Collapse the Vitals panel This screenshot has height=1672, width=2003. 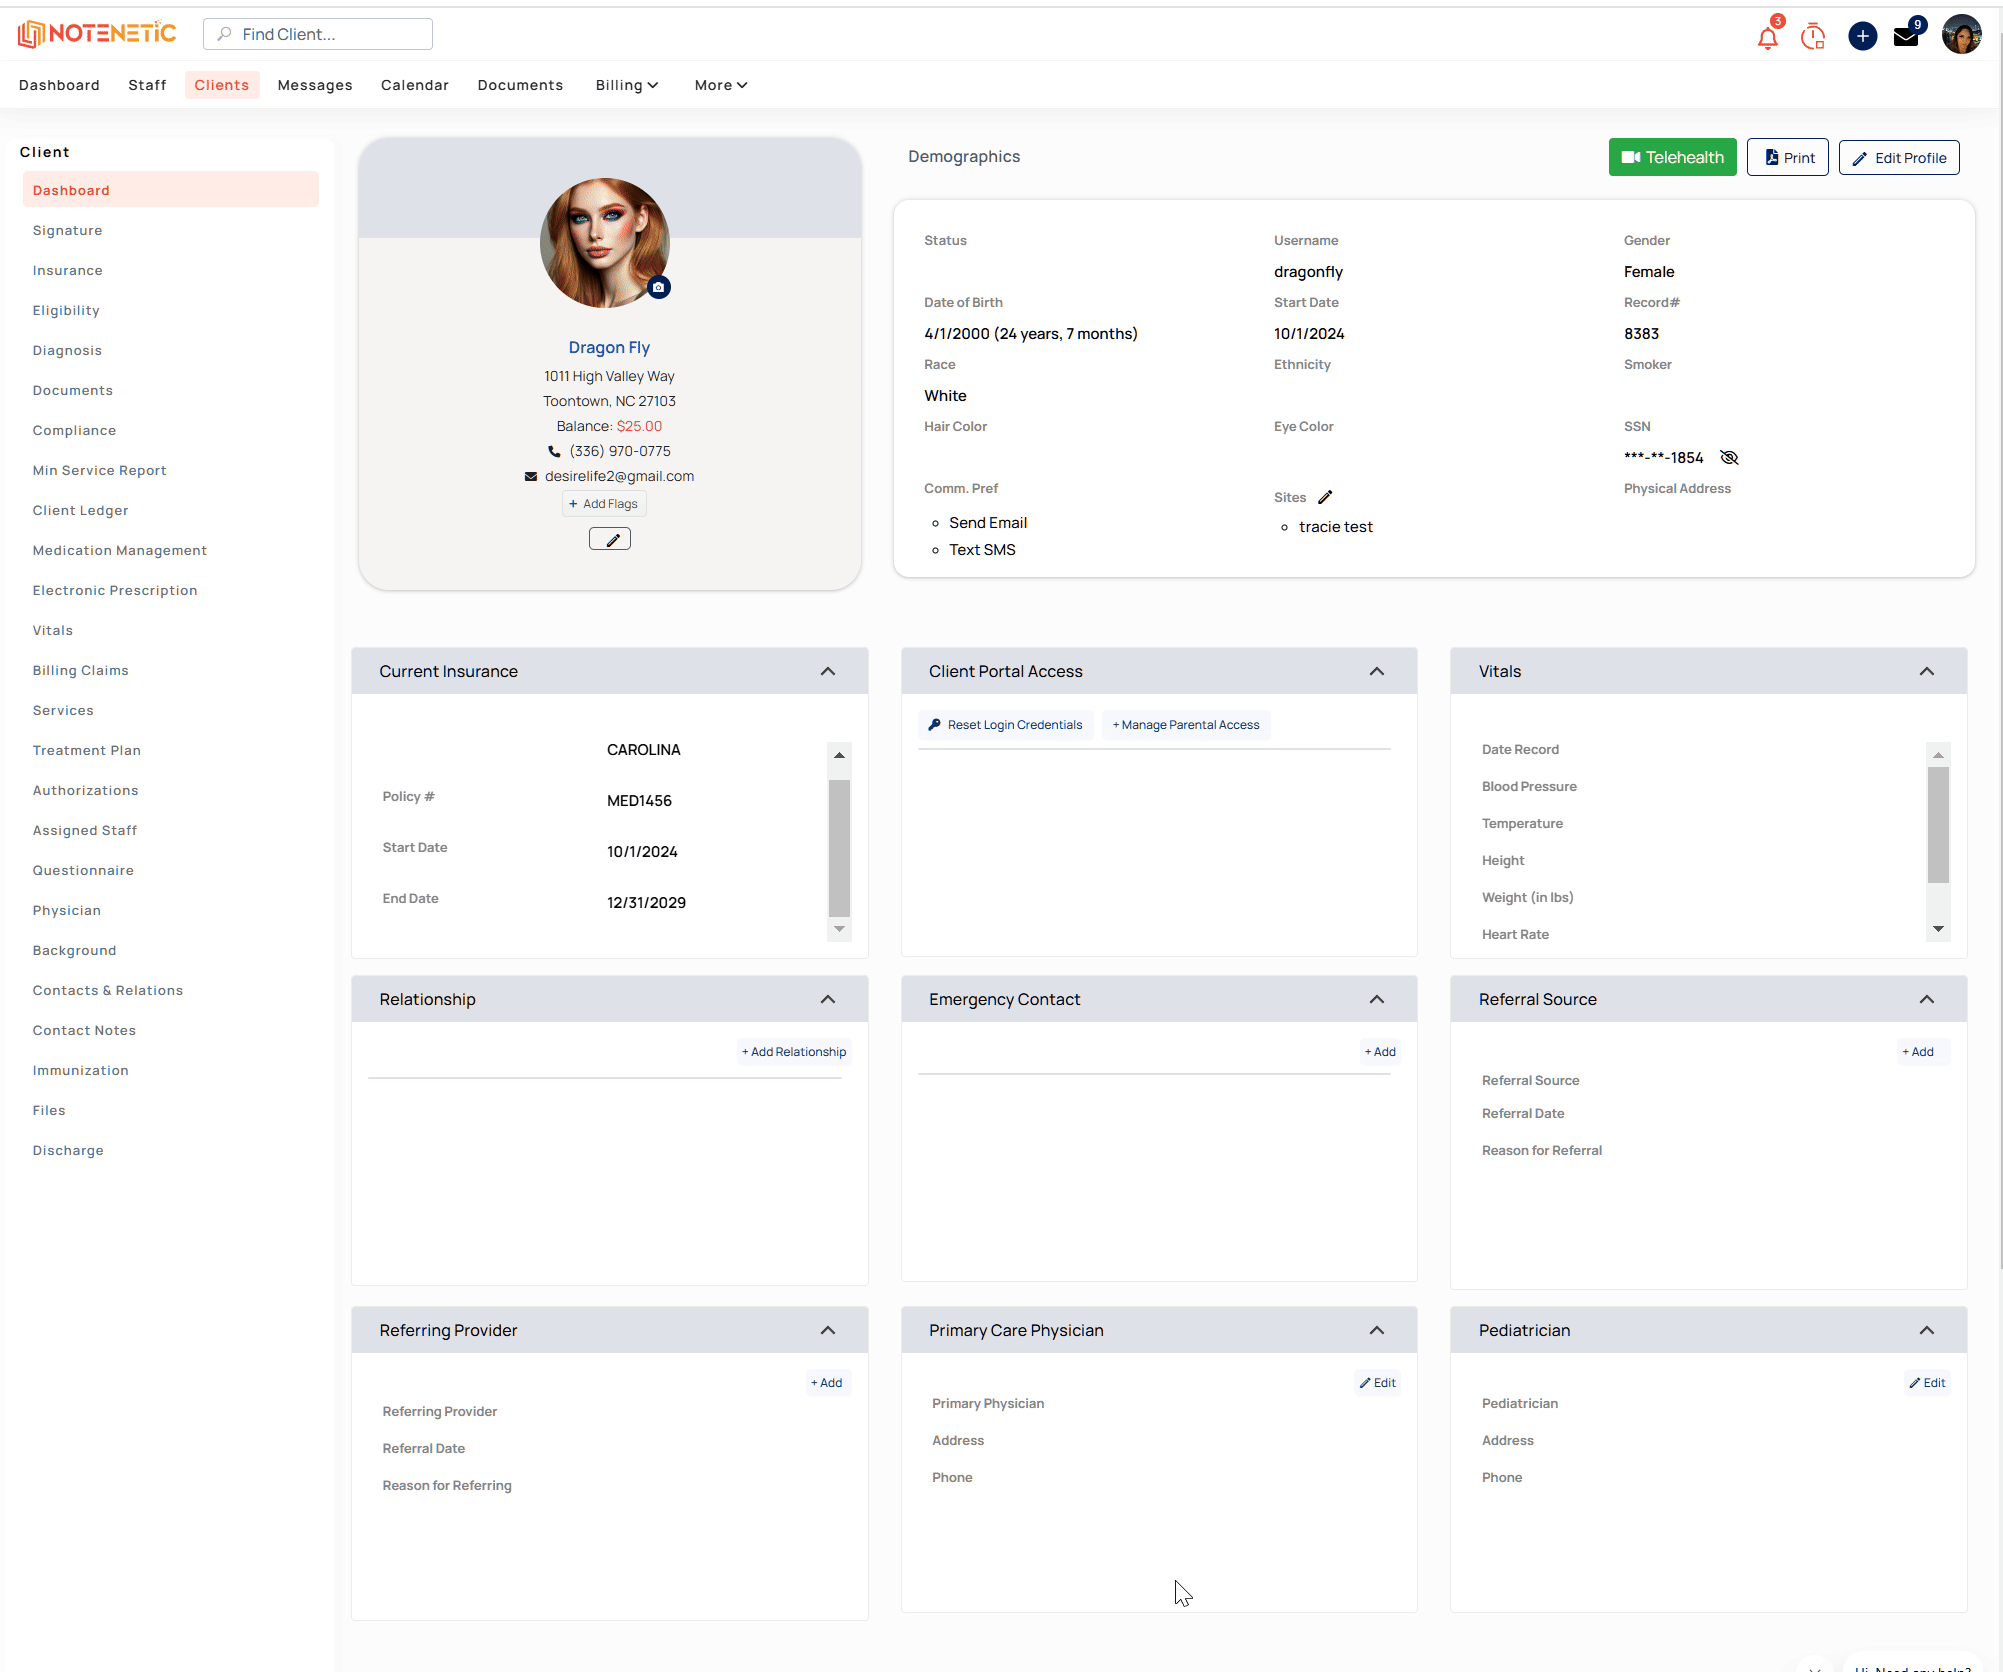[x=1927, y=672]
